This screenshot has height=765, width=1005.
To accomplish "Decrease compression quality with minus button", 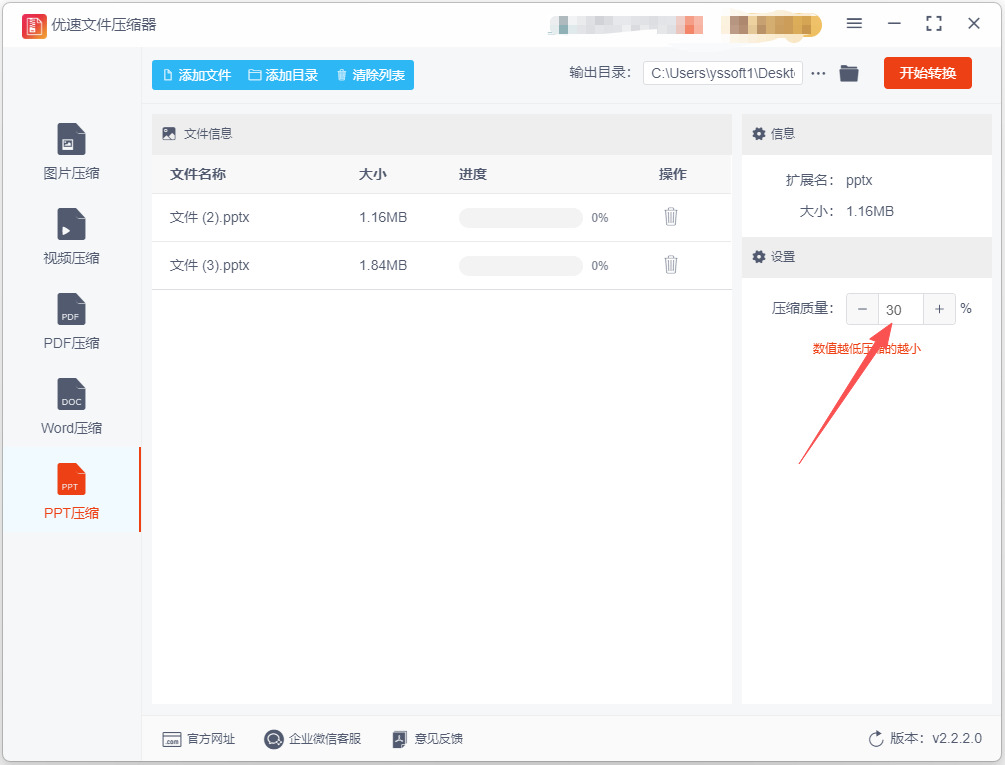I will [862, 309].
